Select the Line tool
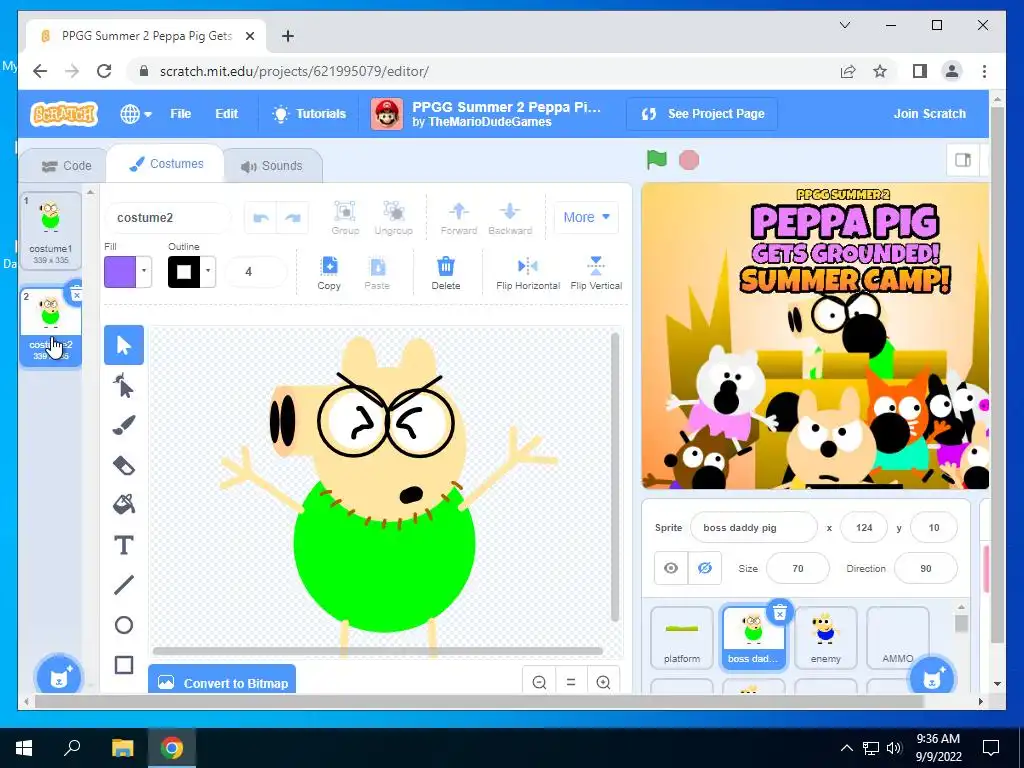The width and height of the screenshot is (1024, 768). tap(124, 584)
